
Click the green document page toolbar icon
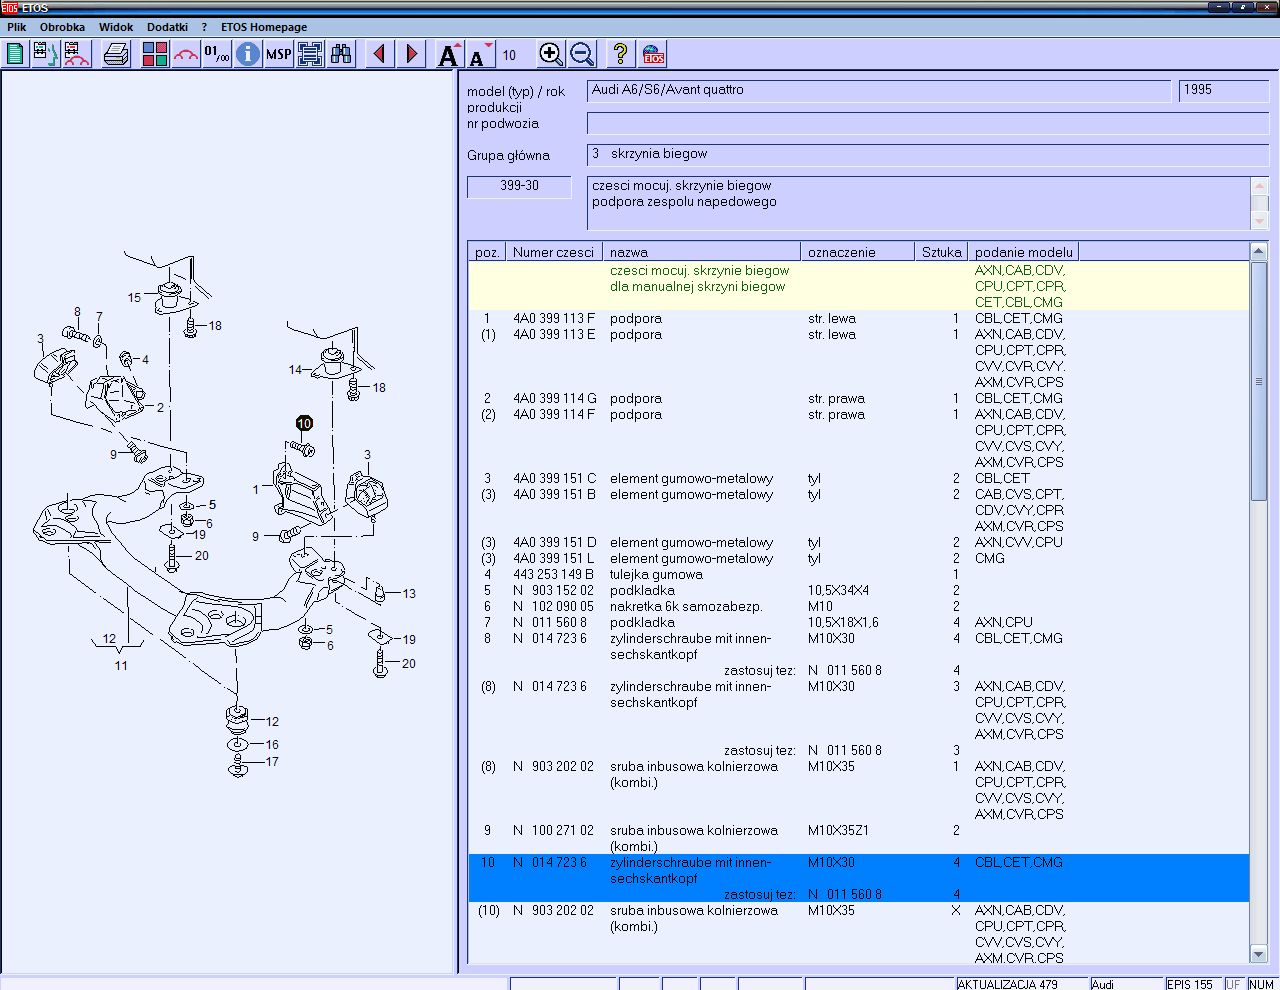pos(15,54)
